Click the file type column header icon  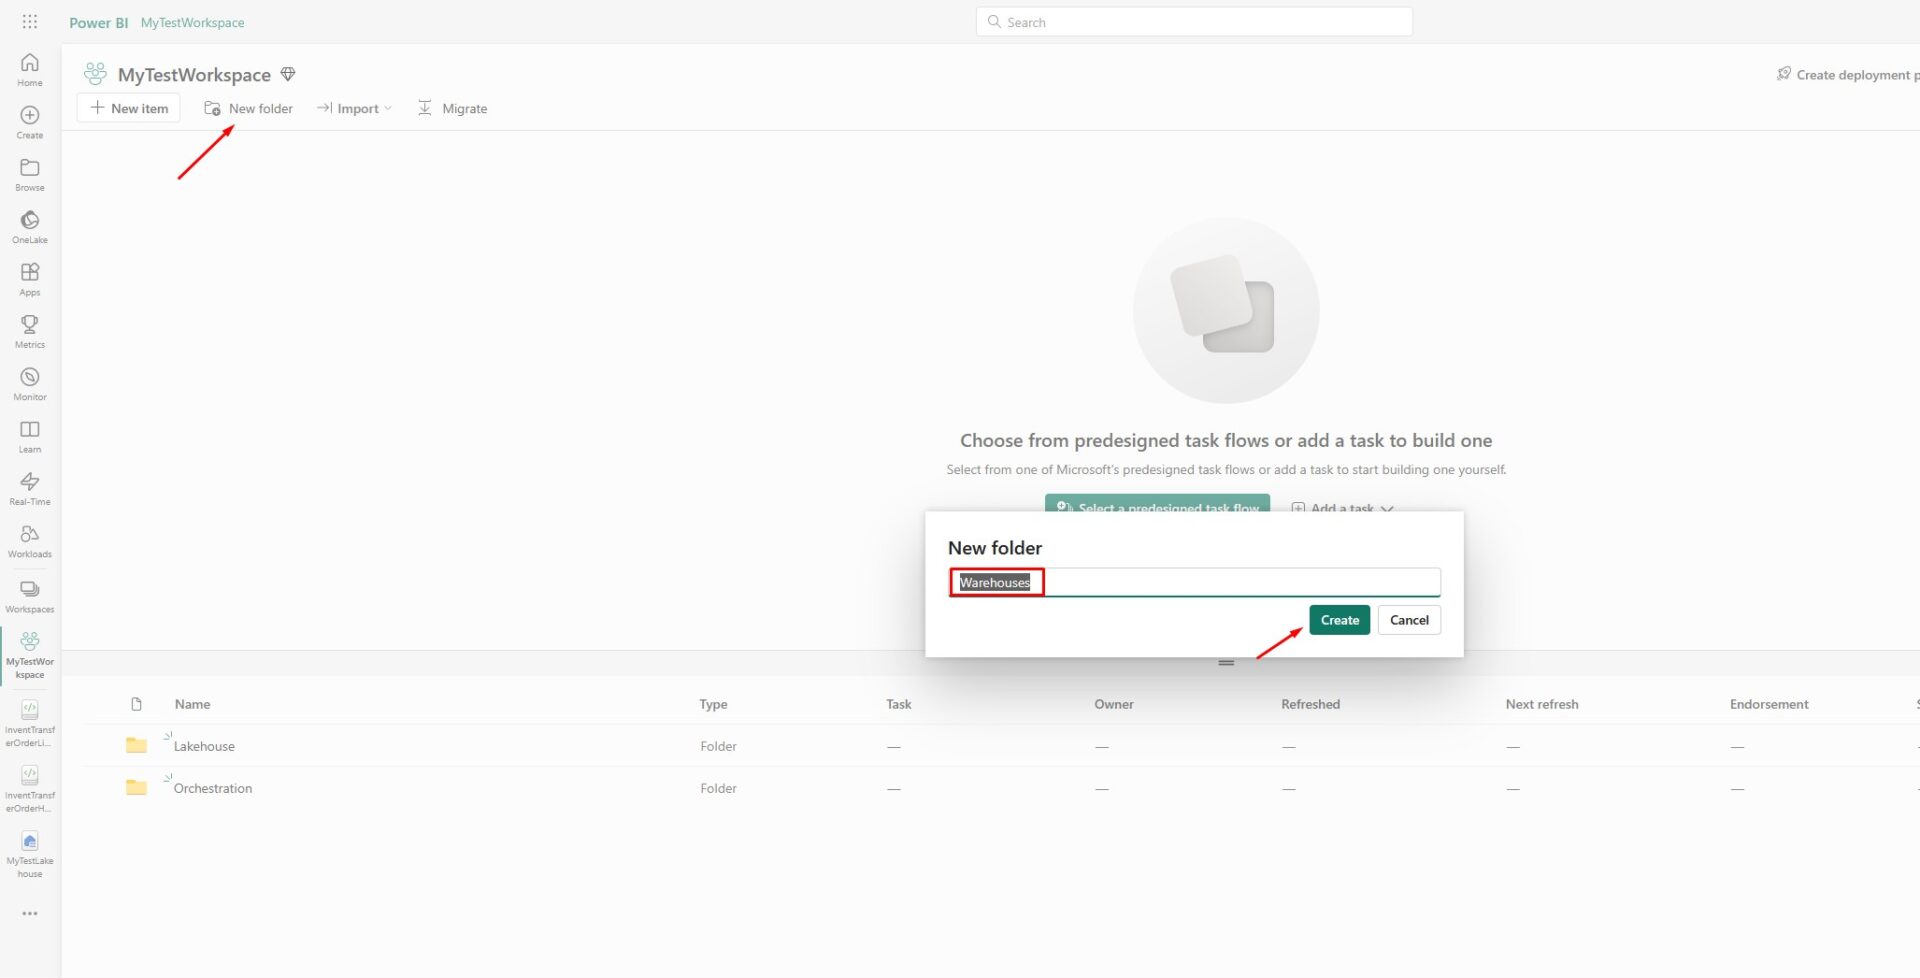click(136, 704)
